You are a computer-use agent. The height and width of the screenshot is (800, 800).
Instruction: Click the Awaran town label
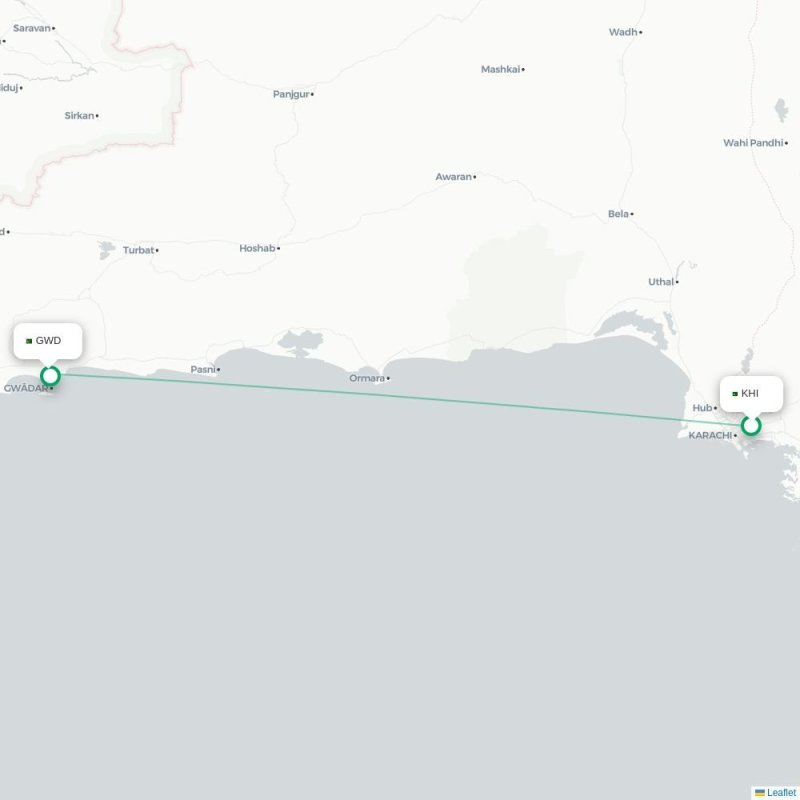(x=454, y=177)
